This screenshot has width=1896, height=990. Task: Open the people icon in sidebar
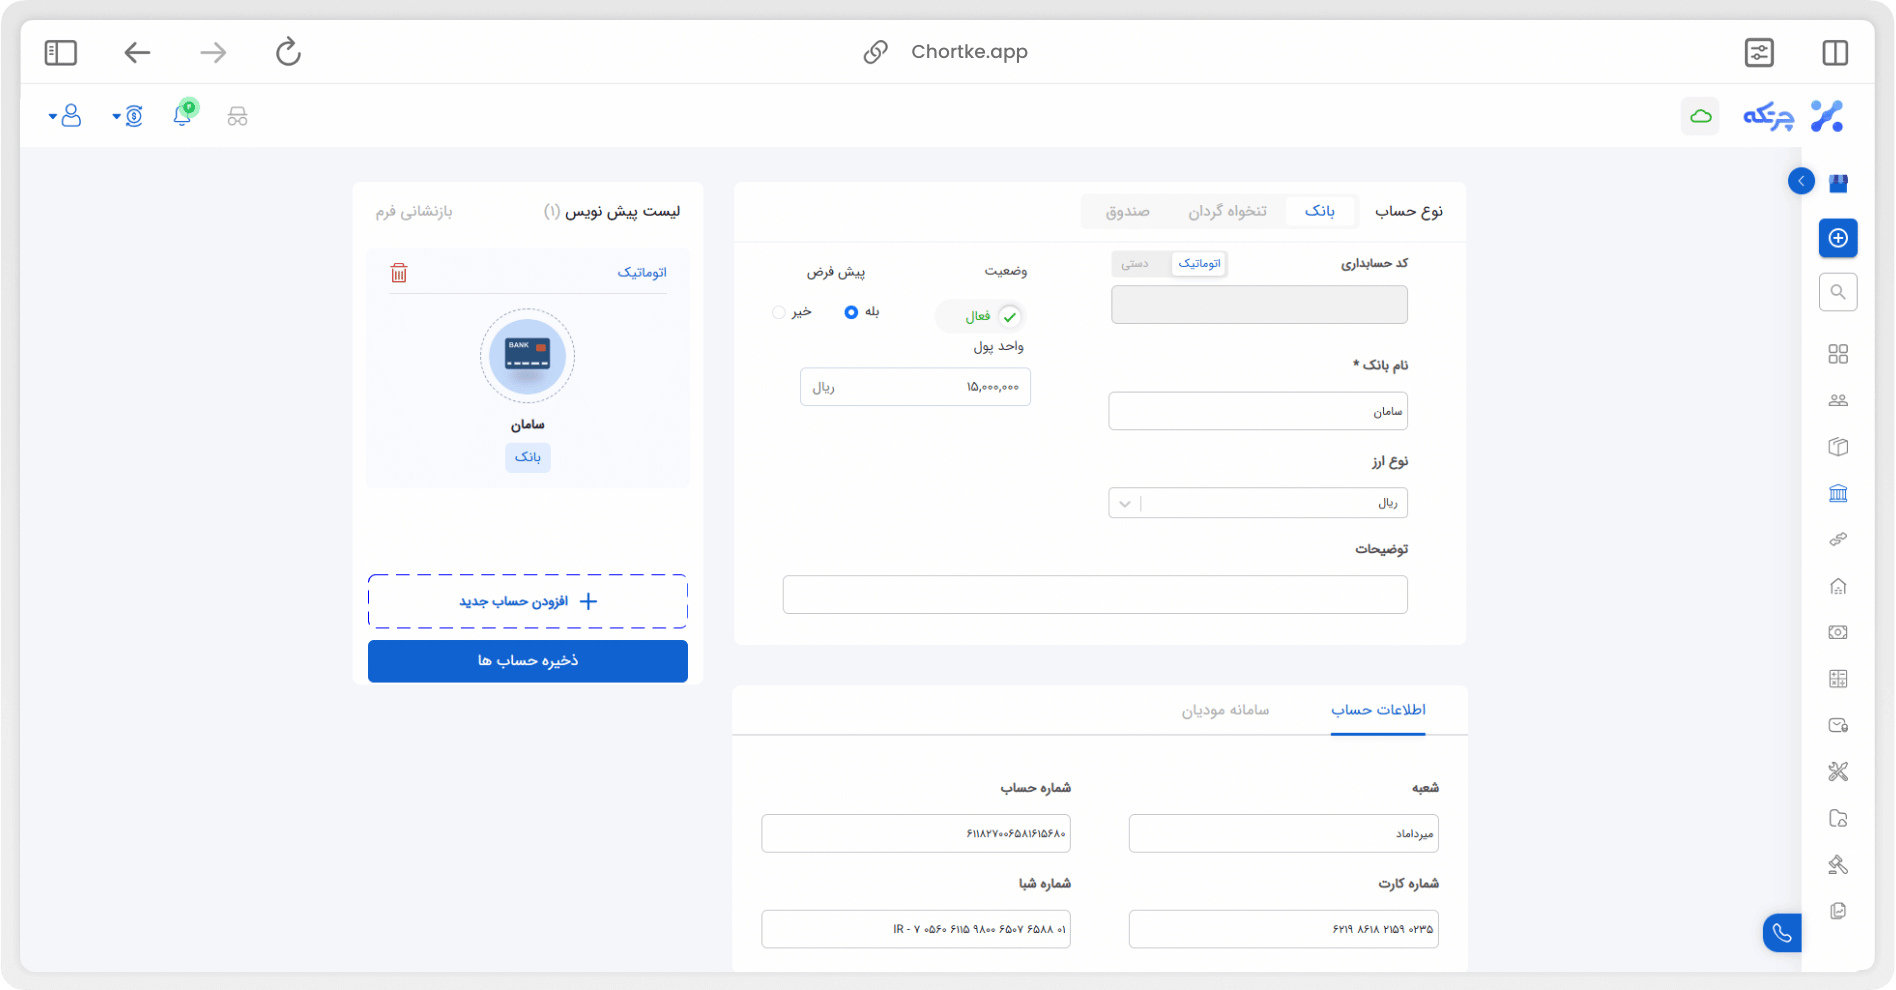[x=1837, y=400]
